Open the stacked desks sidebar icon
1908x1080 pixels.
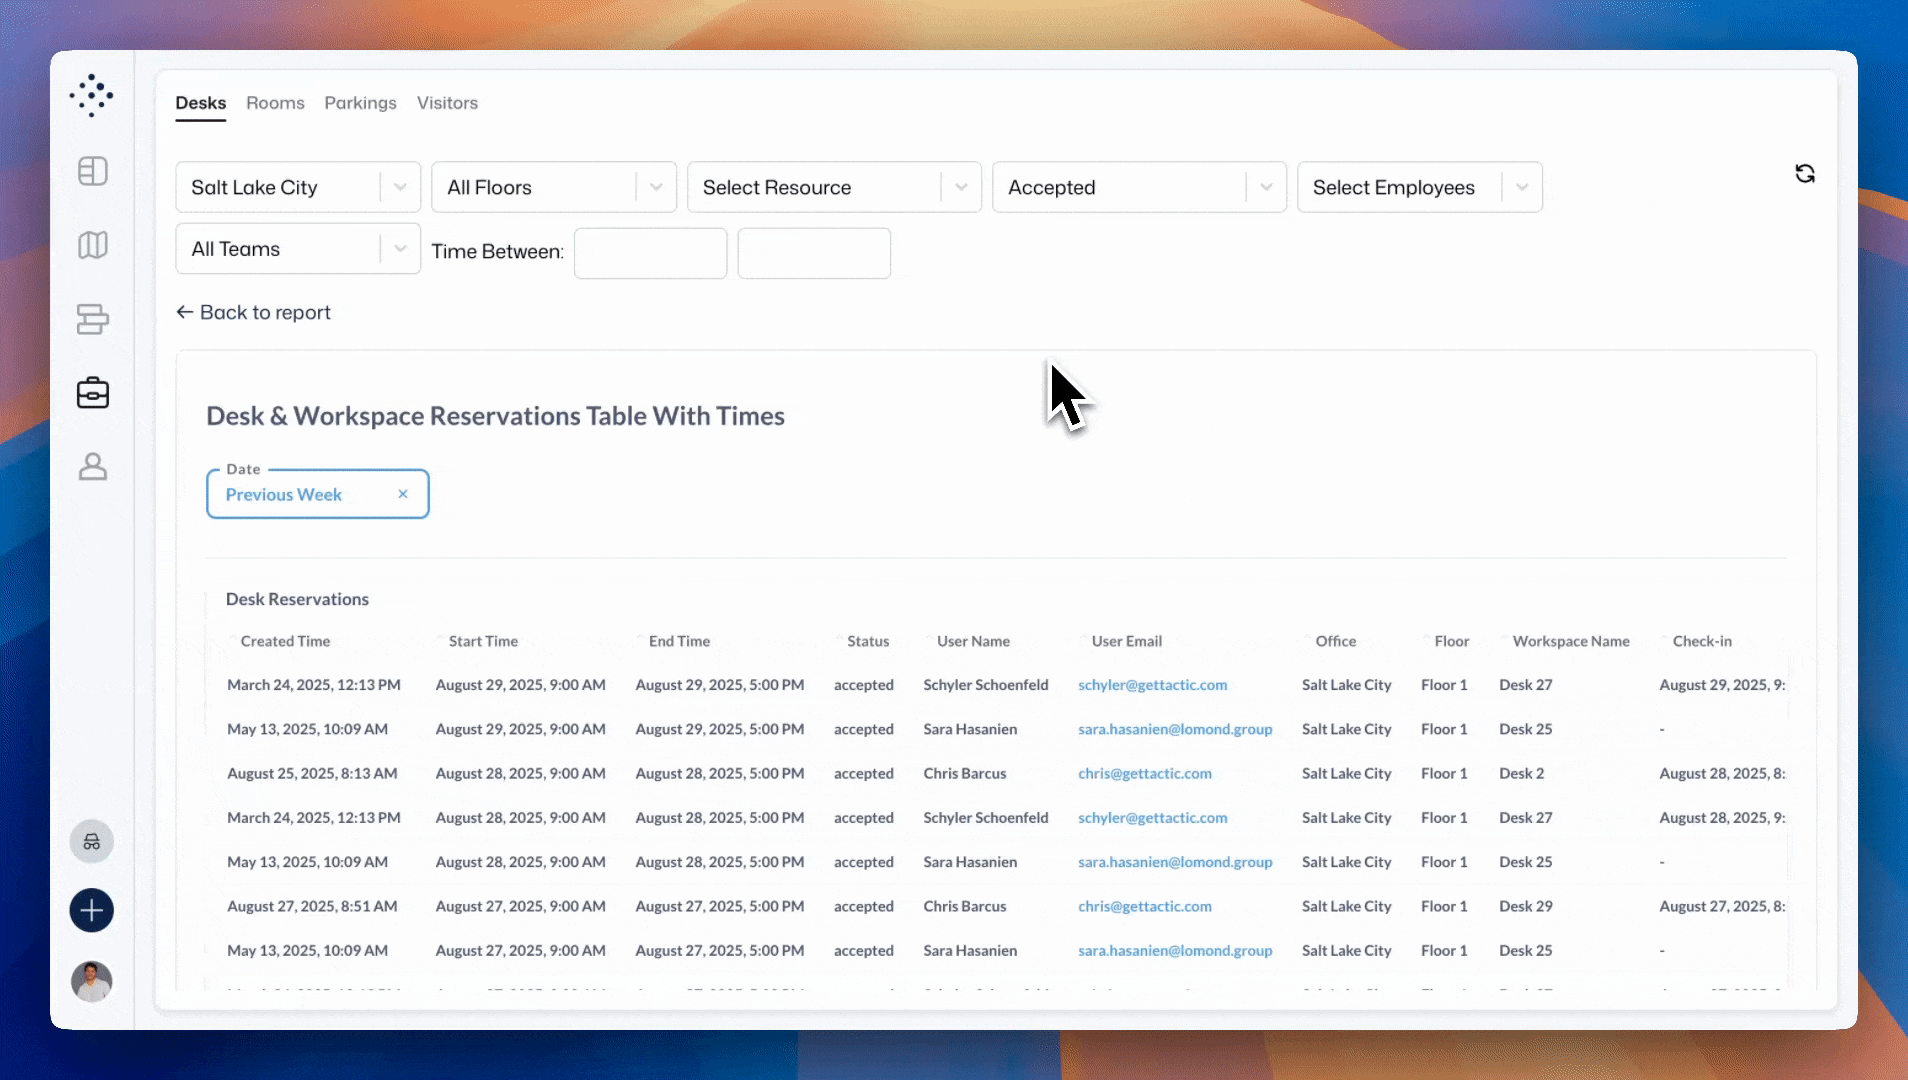[x=92, y=319]
